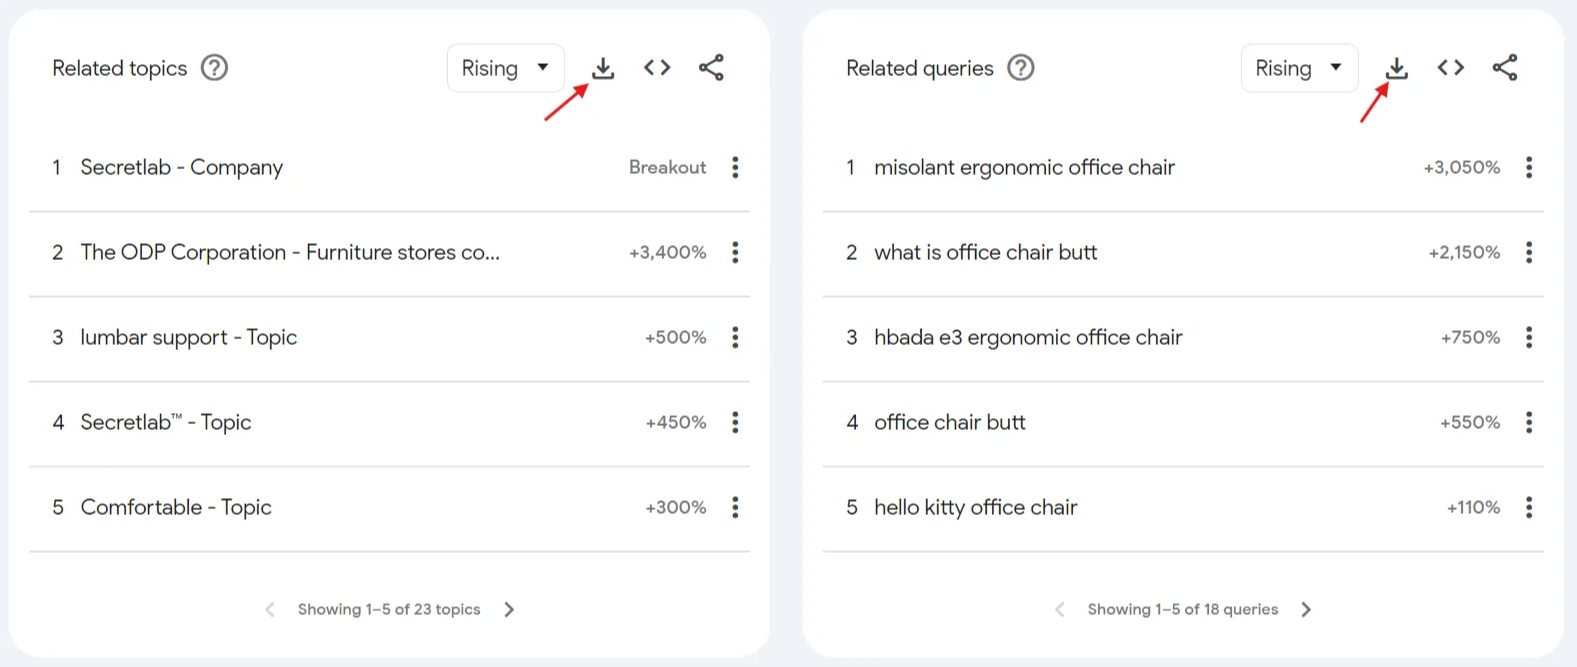Open options menu for Secretlab - Company
Screen dimensions: 1577x667
735,167
